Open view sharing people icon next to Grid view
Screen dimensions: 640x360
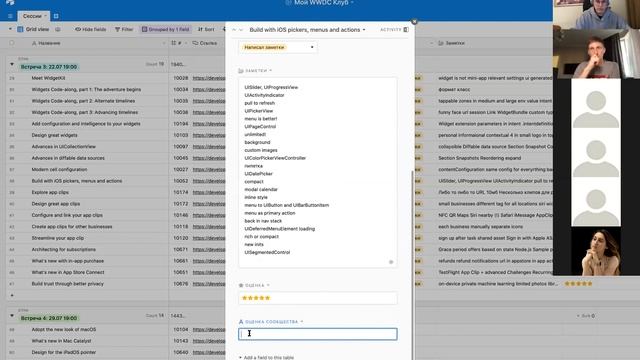(58, 29)
